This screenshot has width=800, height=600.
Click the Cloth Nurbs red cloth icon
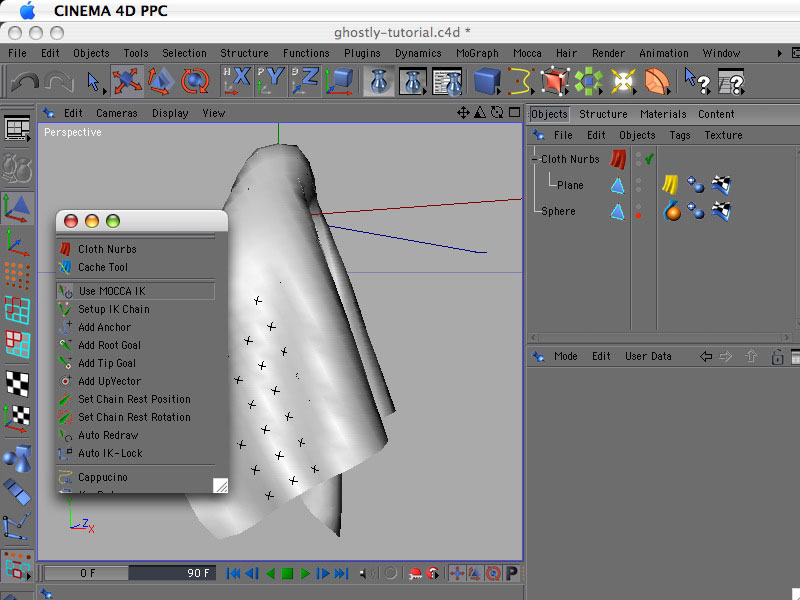coord(619,159)
